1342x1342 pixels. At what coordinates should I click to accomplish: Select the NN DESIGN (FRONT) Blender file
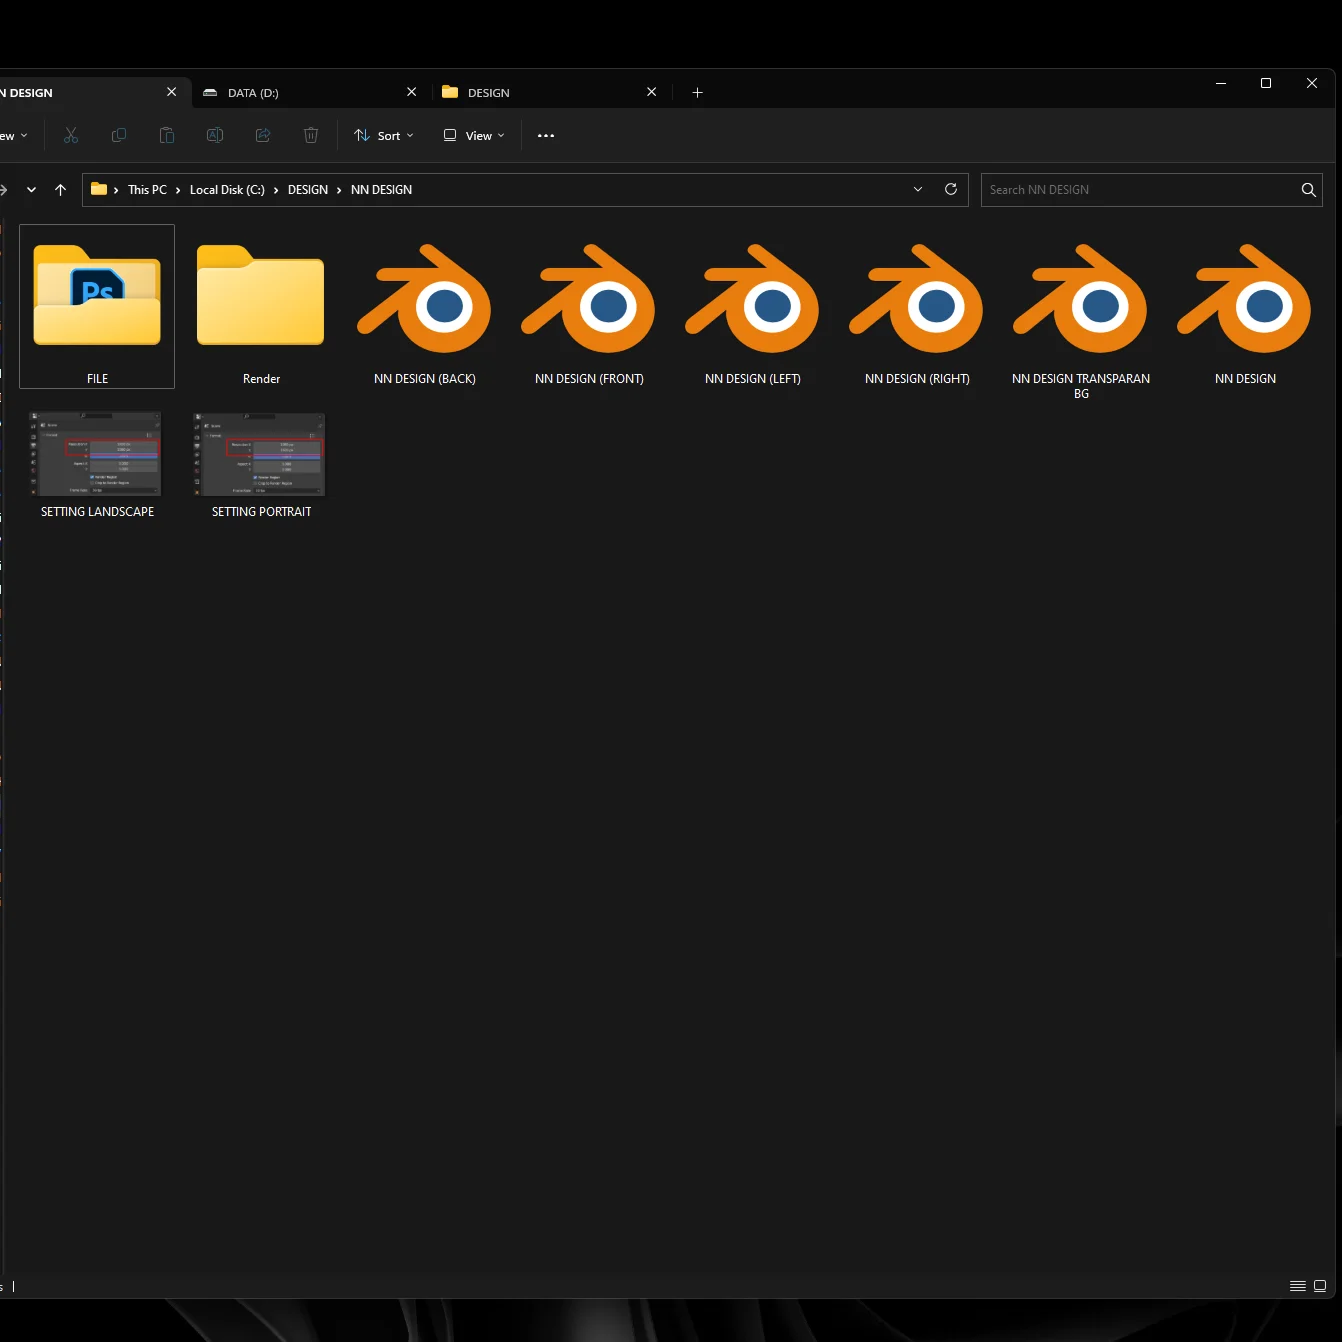point(589,298)
